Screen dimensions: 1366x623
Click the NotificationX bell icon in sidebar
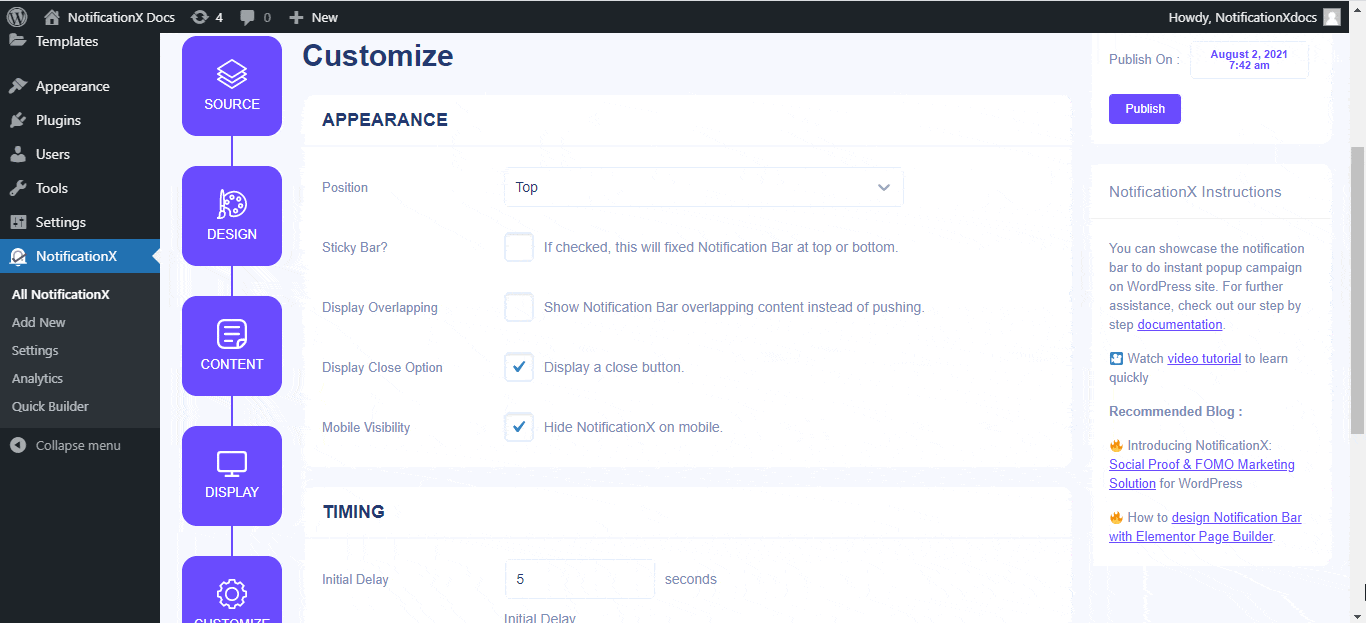point(18,256)
